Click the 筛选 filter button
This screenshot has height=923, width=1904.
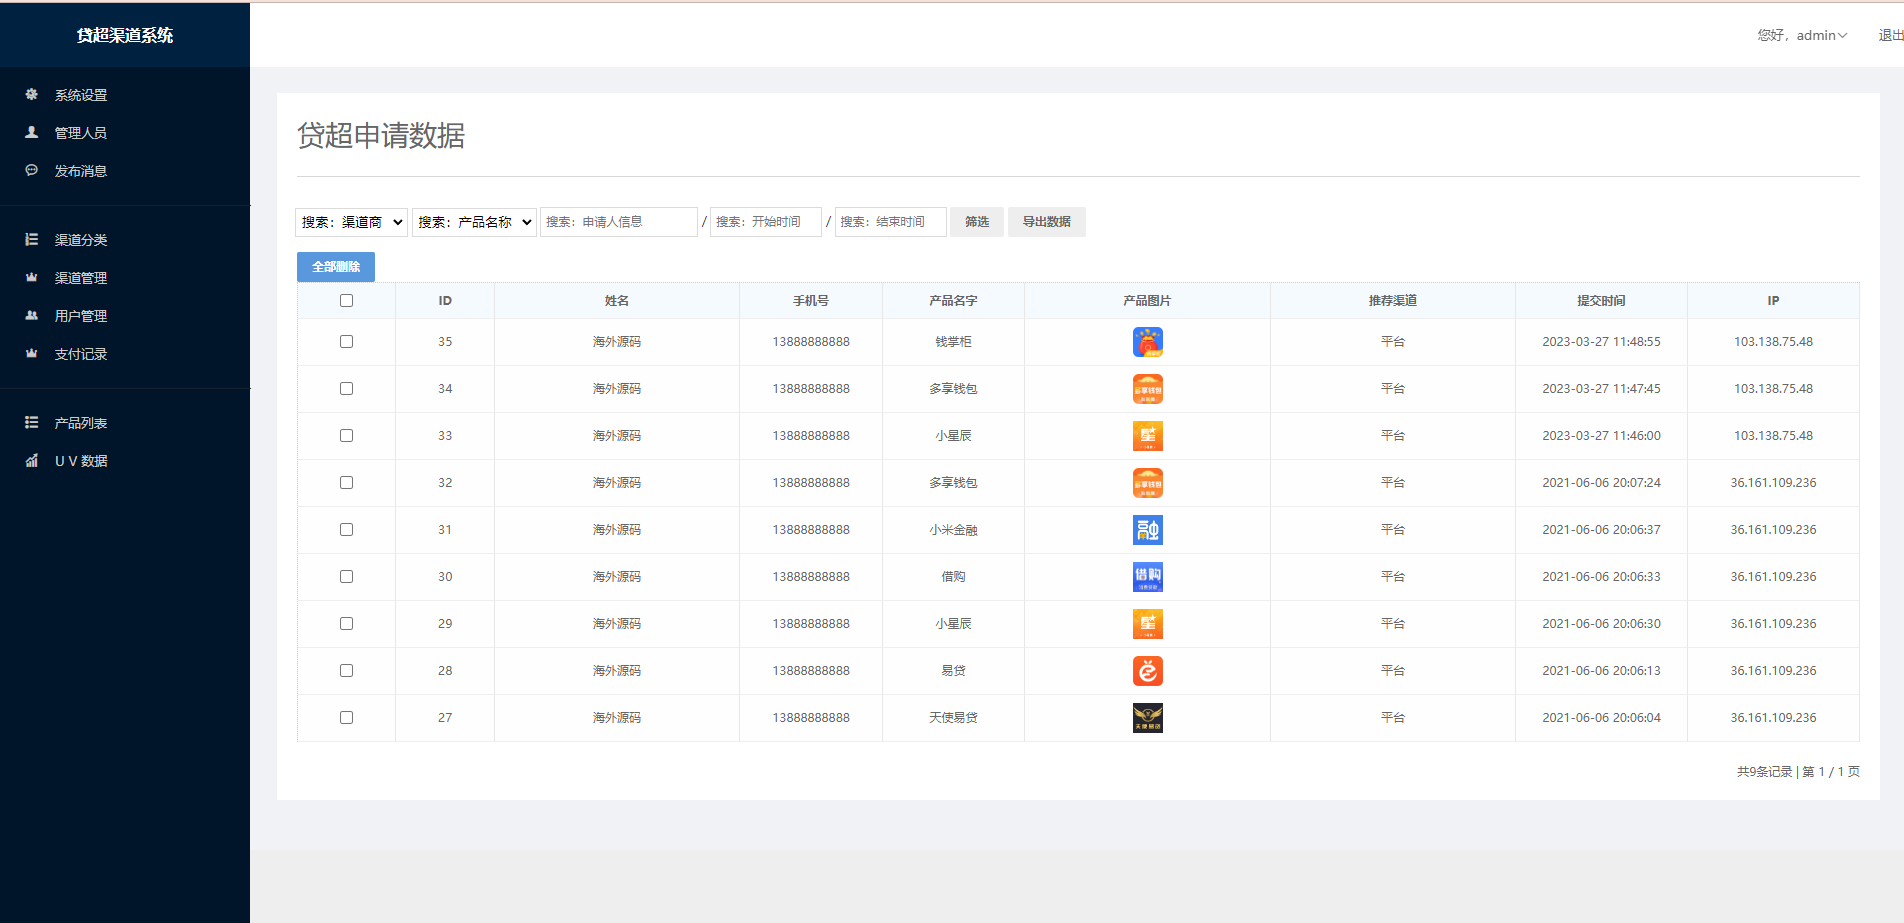[976, 222]
